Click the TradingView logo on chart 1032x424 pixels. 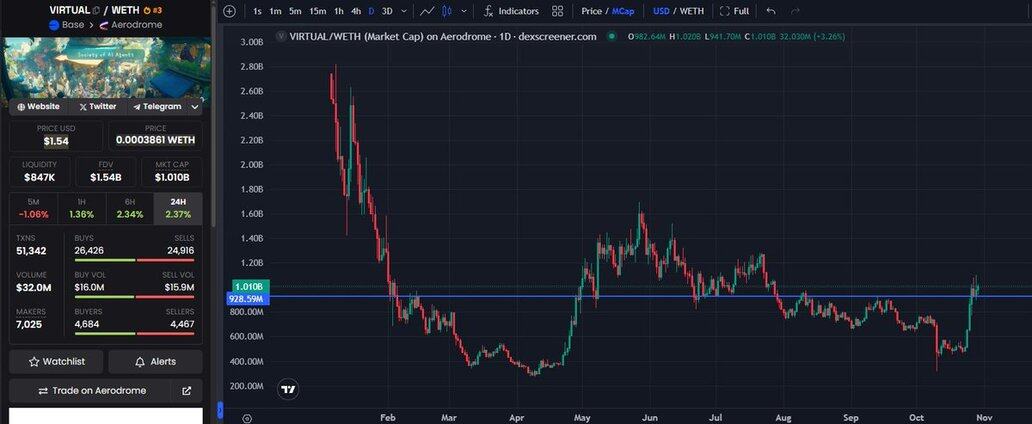pyautogui.click(x=288, y=389)
